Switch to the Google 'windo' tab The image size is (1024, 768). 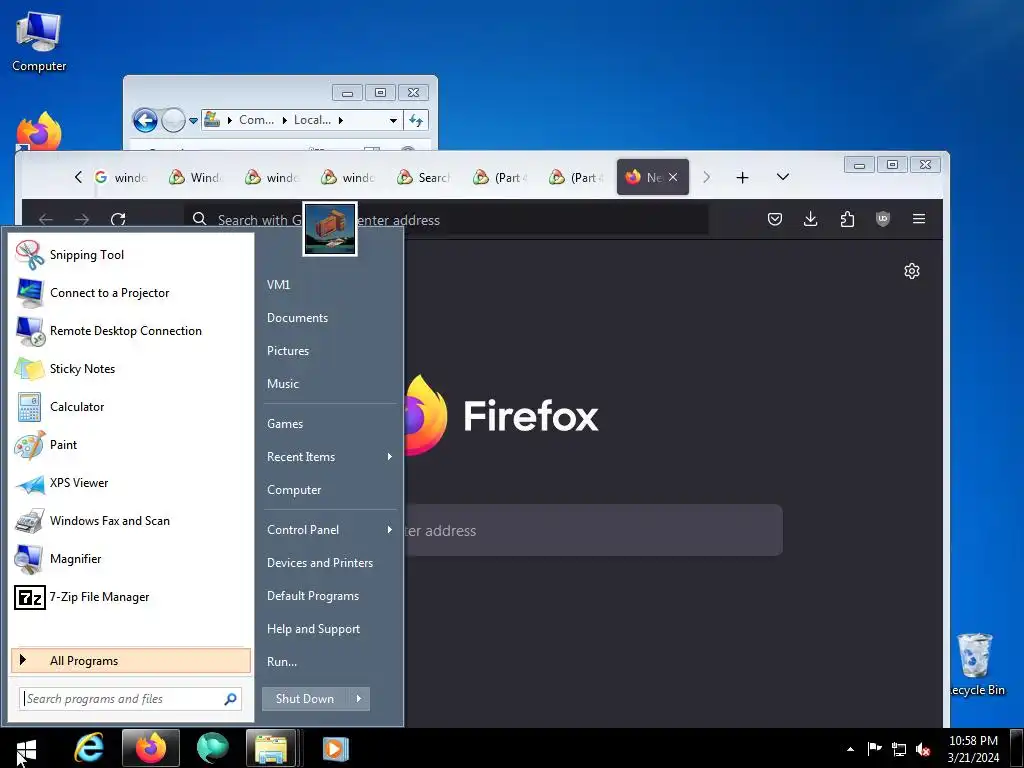click(x=122, y=177)
